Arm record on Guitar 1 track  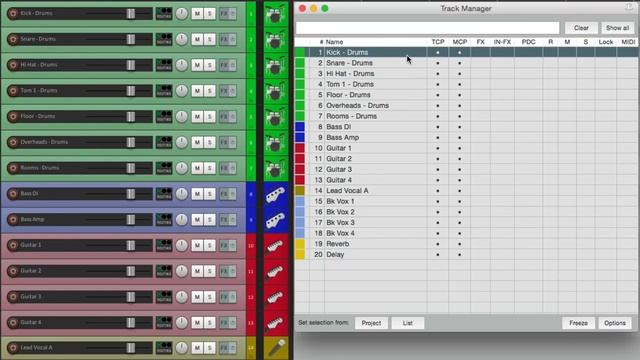pos(13,245)
